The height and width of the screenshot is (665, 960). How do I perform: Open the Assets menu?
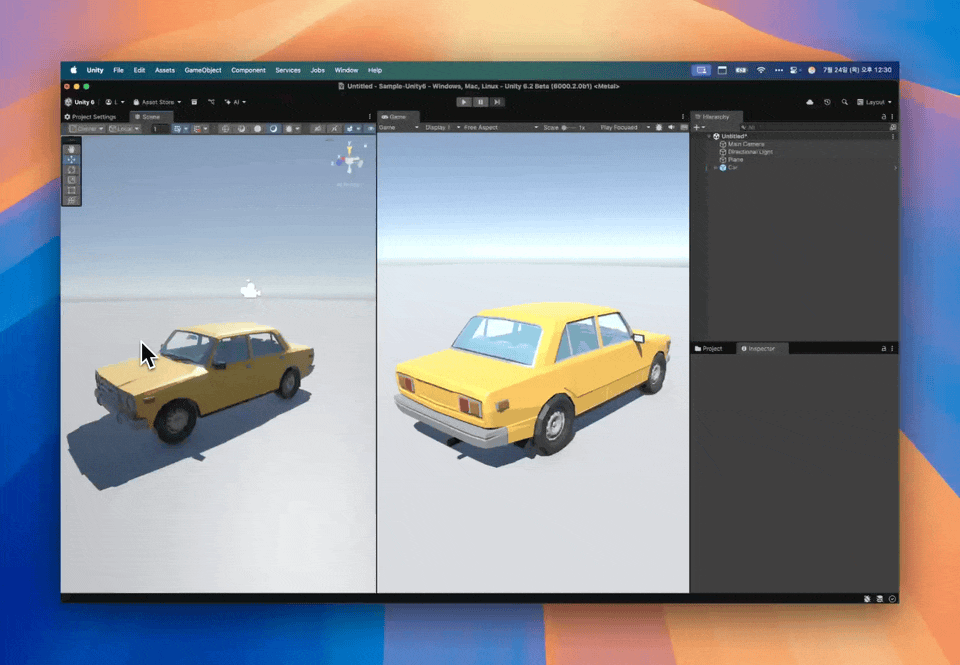(165, 70)
